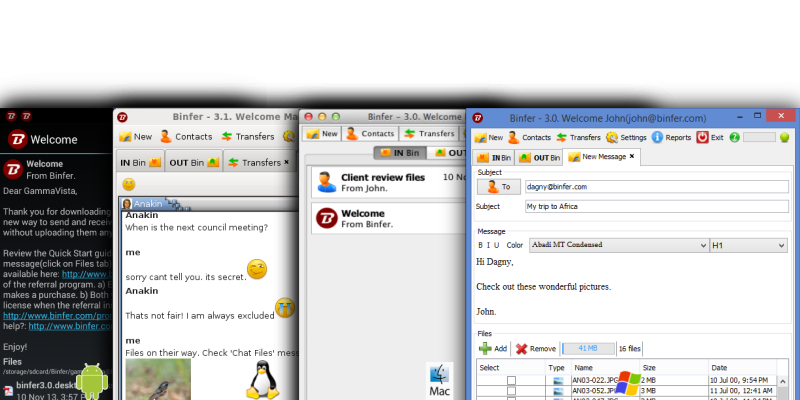Click the red Exit power icon
Image resolution: width=800 pixels, height=400 pixels.
(x=703, y=137)
